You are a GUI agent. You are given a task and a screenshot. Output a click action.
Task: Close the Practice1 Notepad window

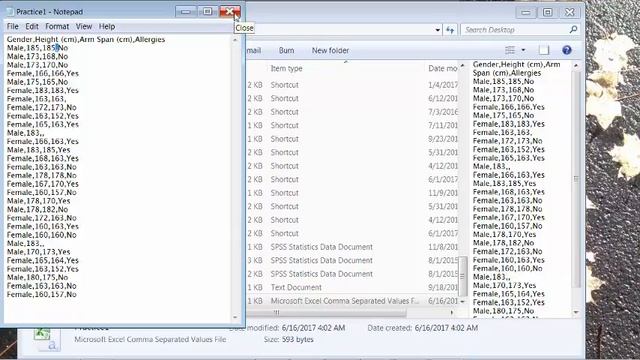coord(230,11)
